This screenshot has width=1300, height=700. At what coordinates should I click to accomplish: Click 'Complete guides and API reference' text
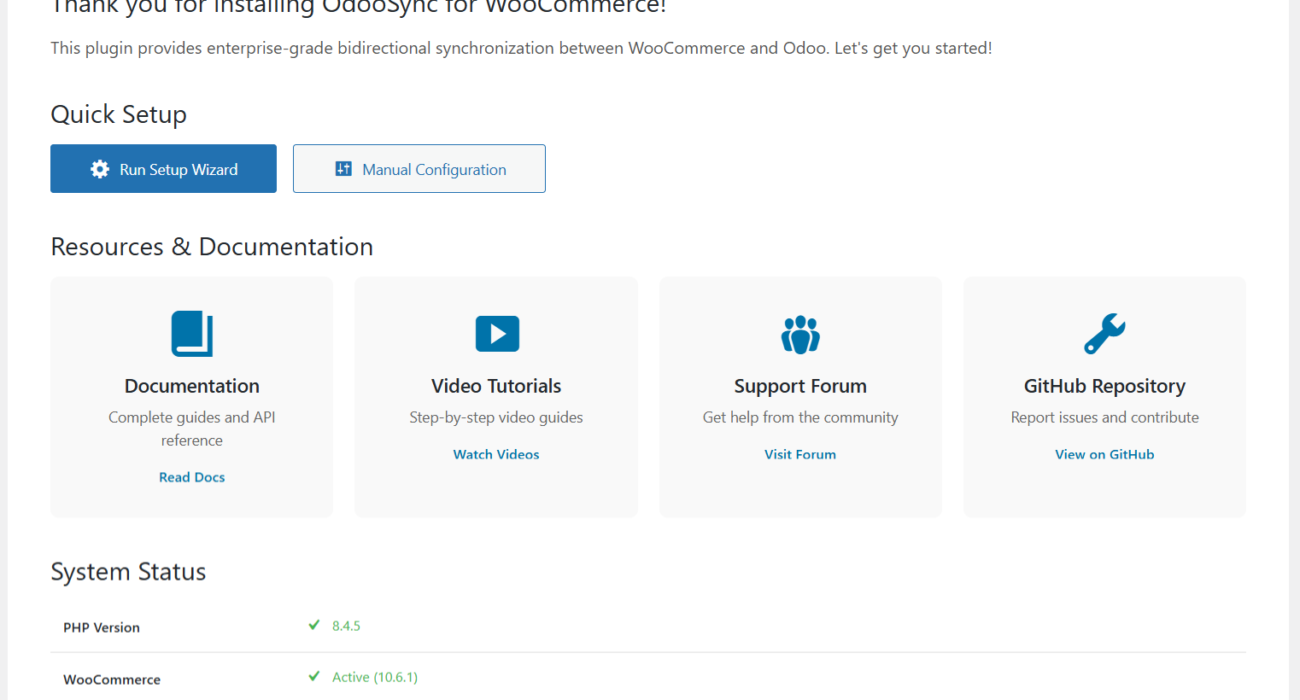[192, 429]
